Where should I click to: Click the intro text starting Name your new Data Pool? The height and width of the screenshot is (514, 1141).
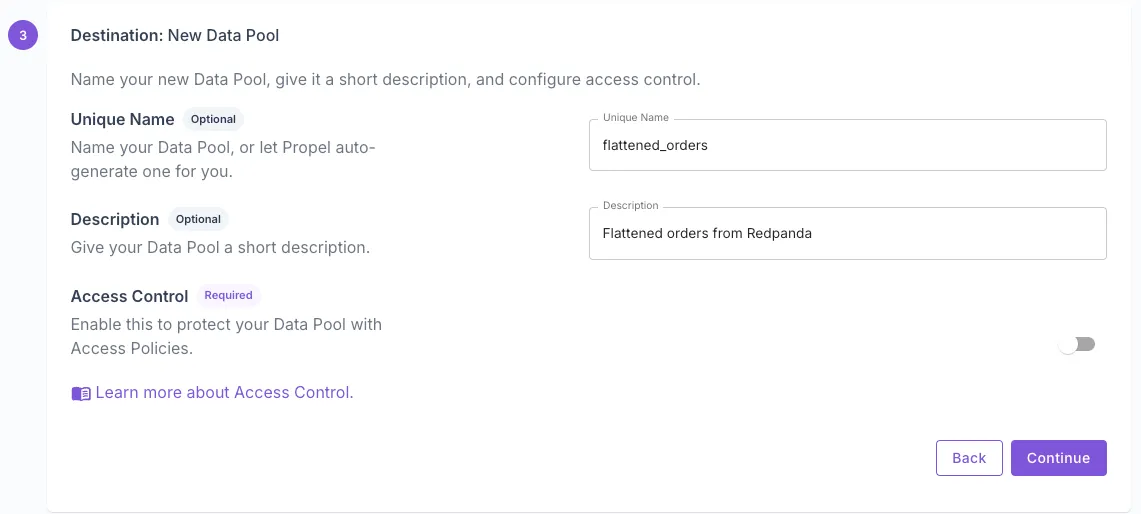coord(385,79)
